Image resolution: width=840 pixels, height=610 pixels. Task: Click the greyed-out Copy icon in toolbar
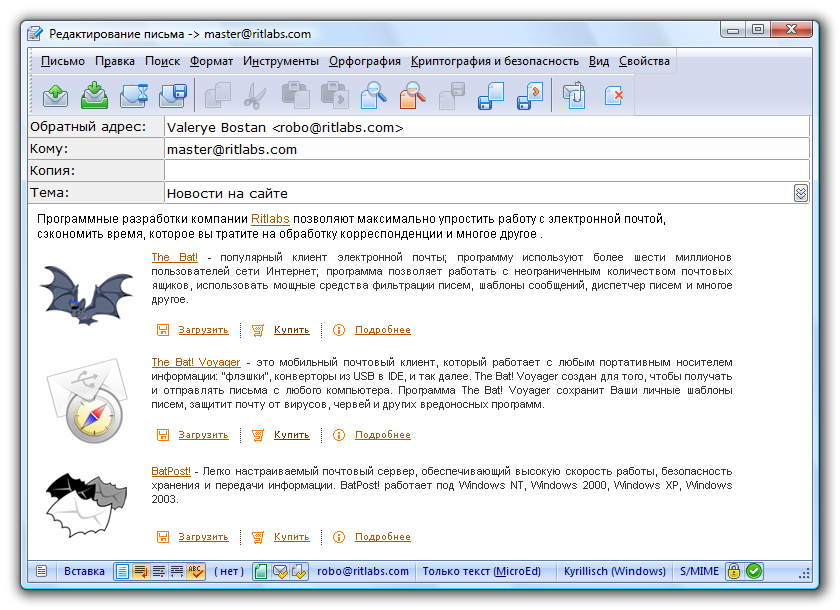pyautogui.click(x=218, y=96)
